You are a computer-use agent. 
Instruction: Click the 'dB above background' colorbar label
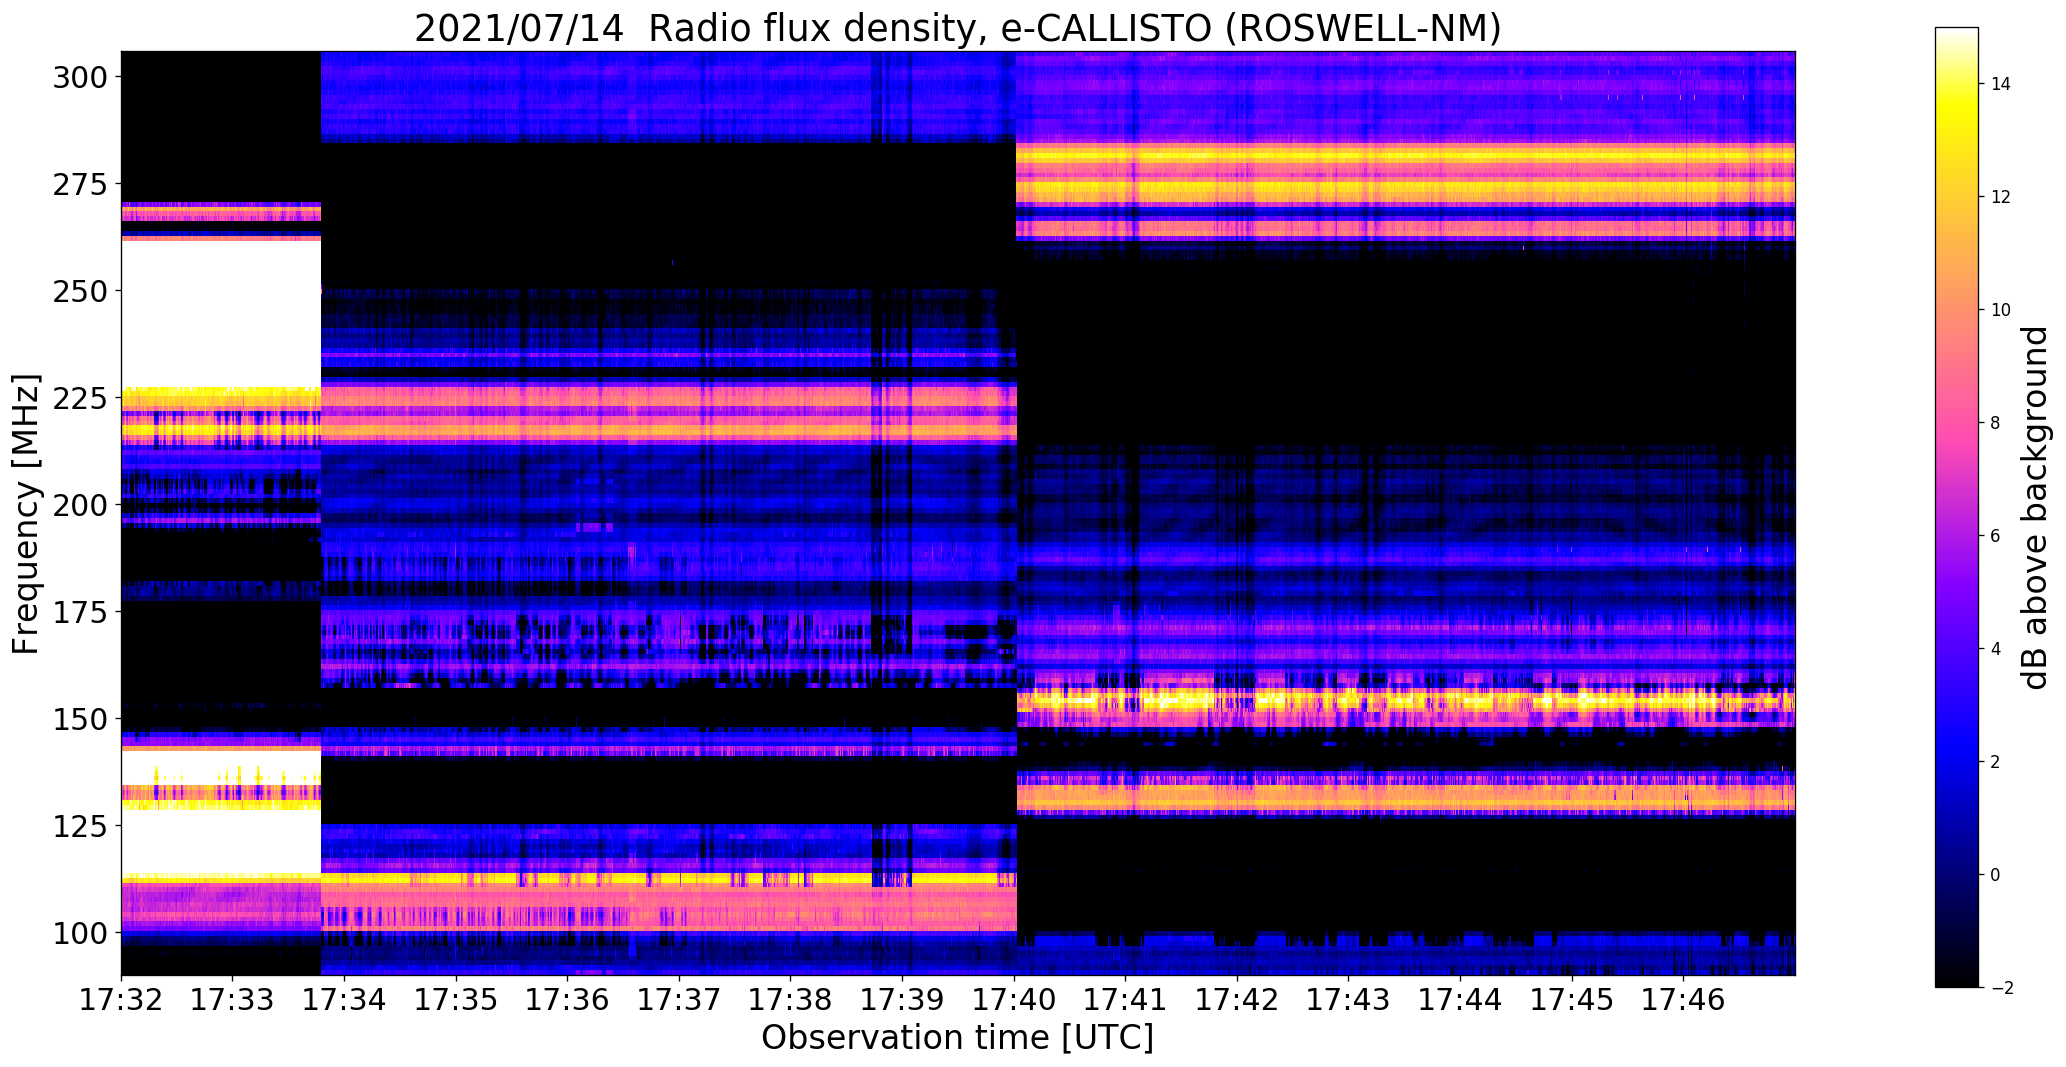coord(2034,508)
